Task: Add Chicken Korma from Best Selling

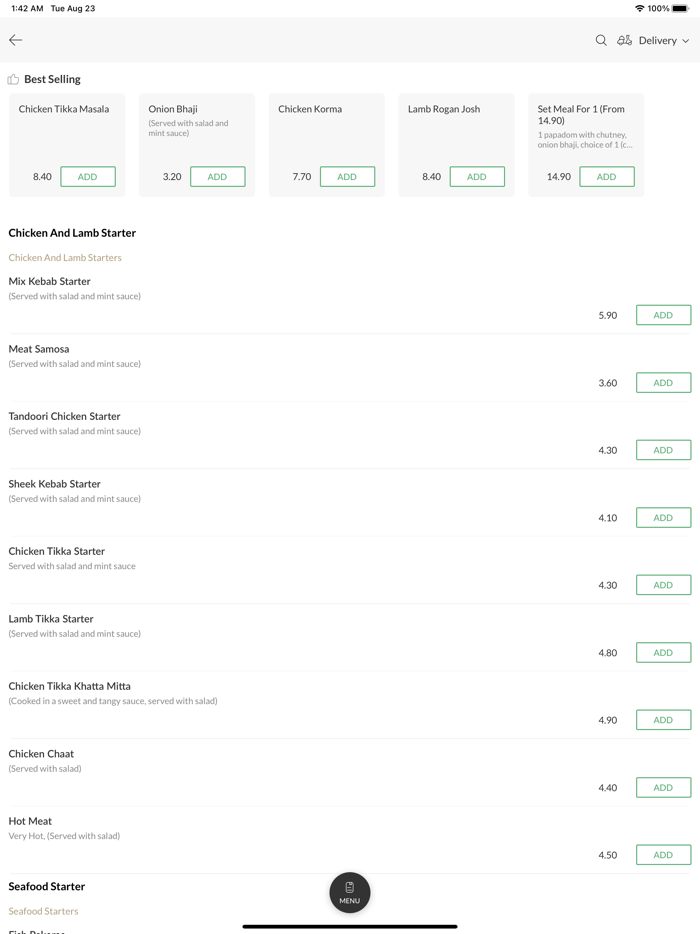Action: (347, 177)
